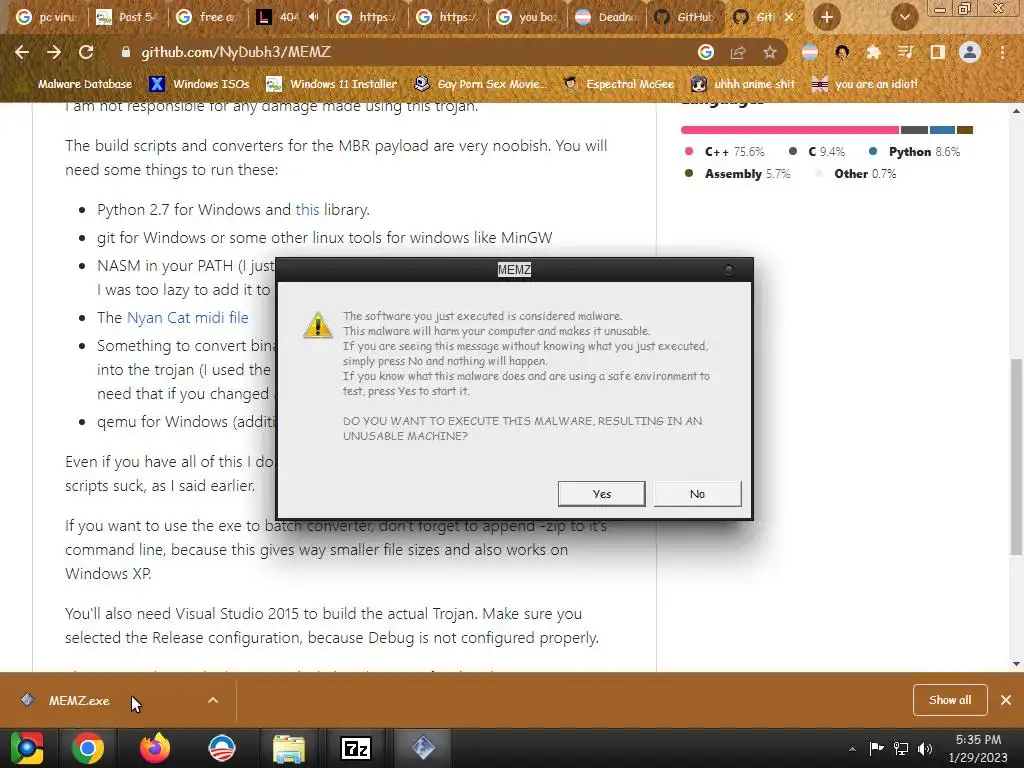The width and height of the screenshot is (1024, 768).
Task: Open Chrome's three-dot menu
Action: coord(1002,52)
